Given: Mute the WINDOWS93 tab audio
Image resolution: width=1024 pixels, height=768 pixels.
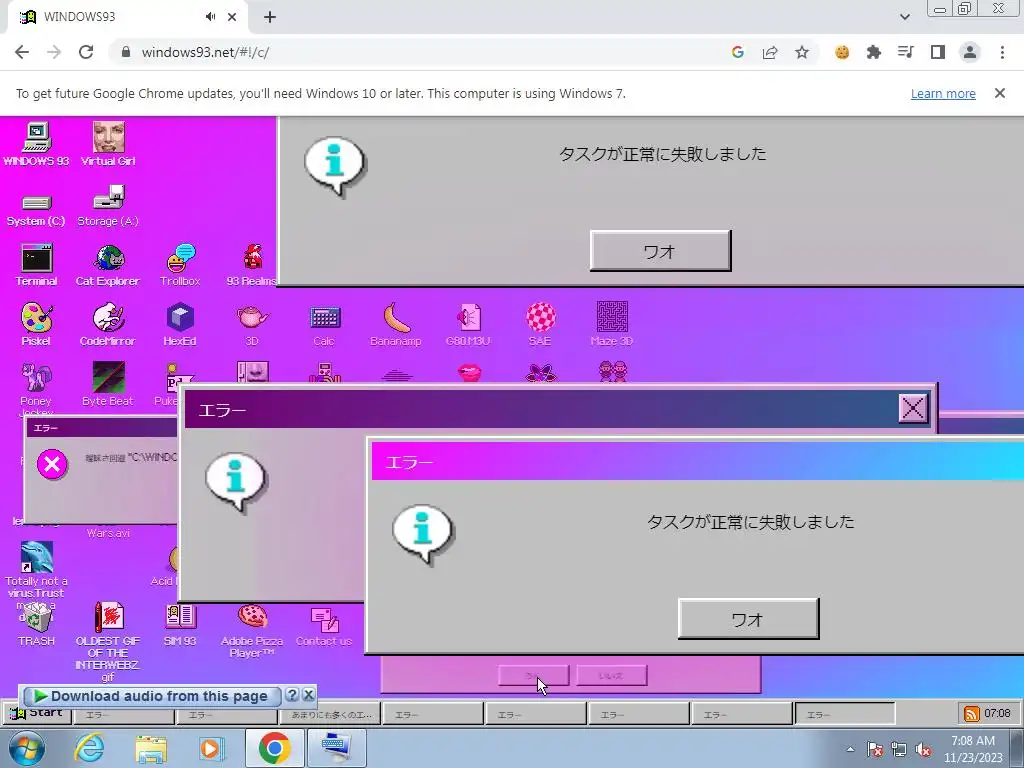Looking at the screenshot, I should pos(210,17).
